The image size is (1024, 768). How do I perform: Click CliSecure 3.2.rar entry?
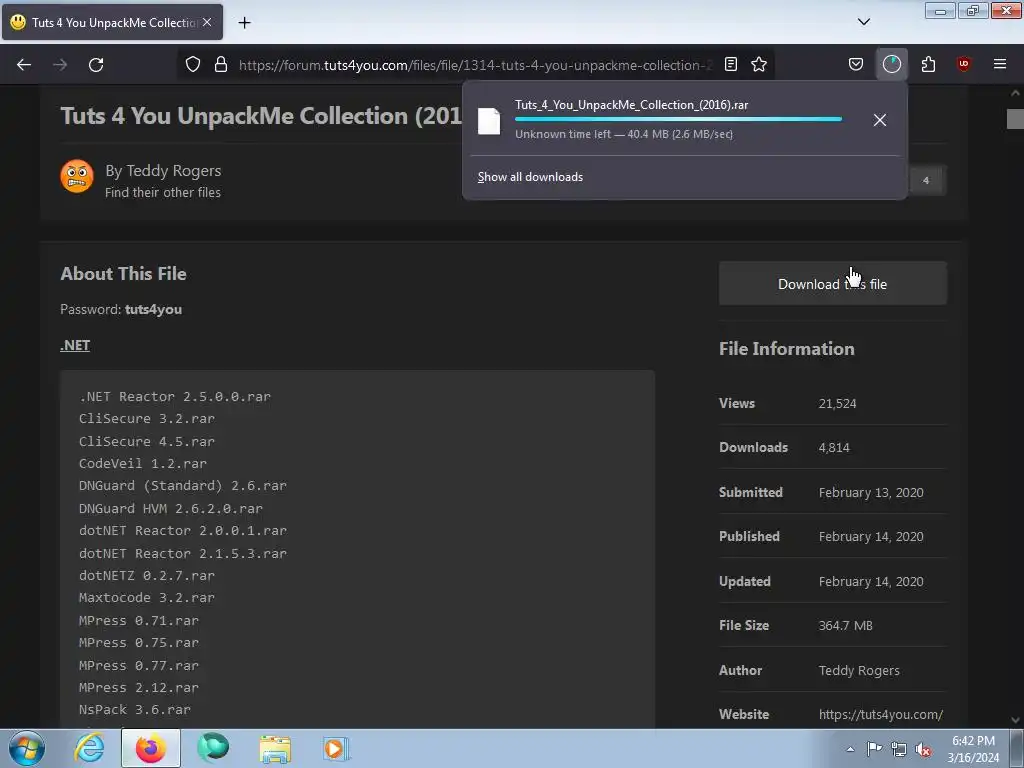pos(147,419)
